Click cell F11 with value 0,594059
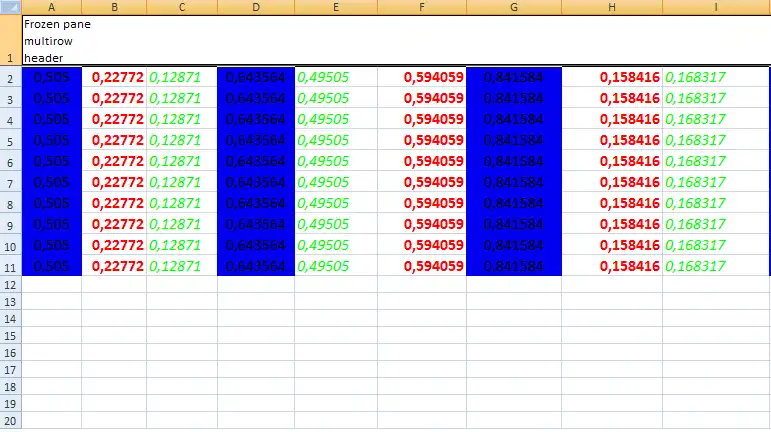Screen dimensions: 771x432 [422, 266]
